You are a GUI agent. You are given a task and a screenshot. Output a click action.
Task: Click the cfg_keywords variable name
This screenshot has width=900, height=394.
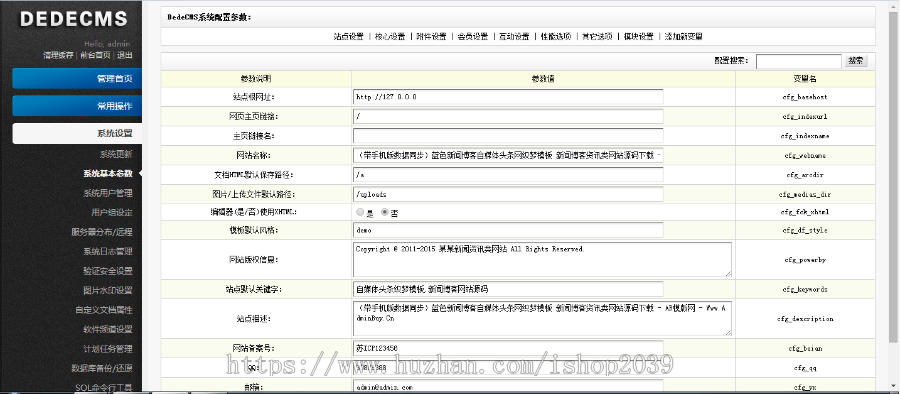point(805,289)
